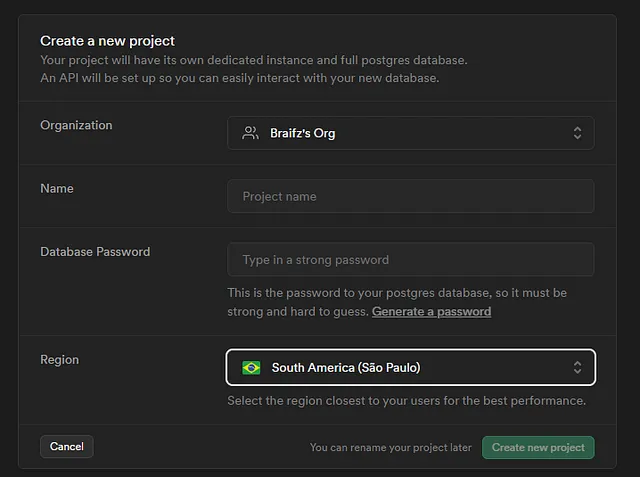This screenshot has height=477, width=640.
Task: Open the Braifz's Org organization dropdown
Action: point(410,133)
